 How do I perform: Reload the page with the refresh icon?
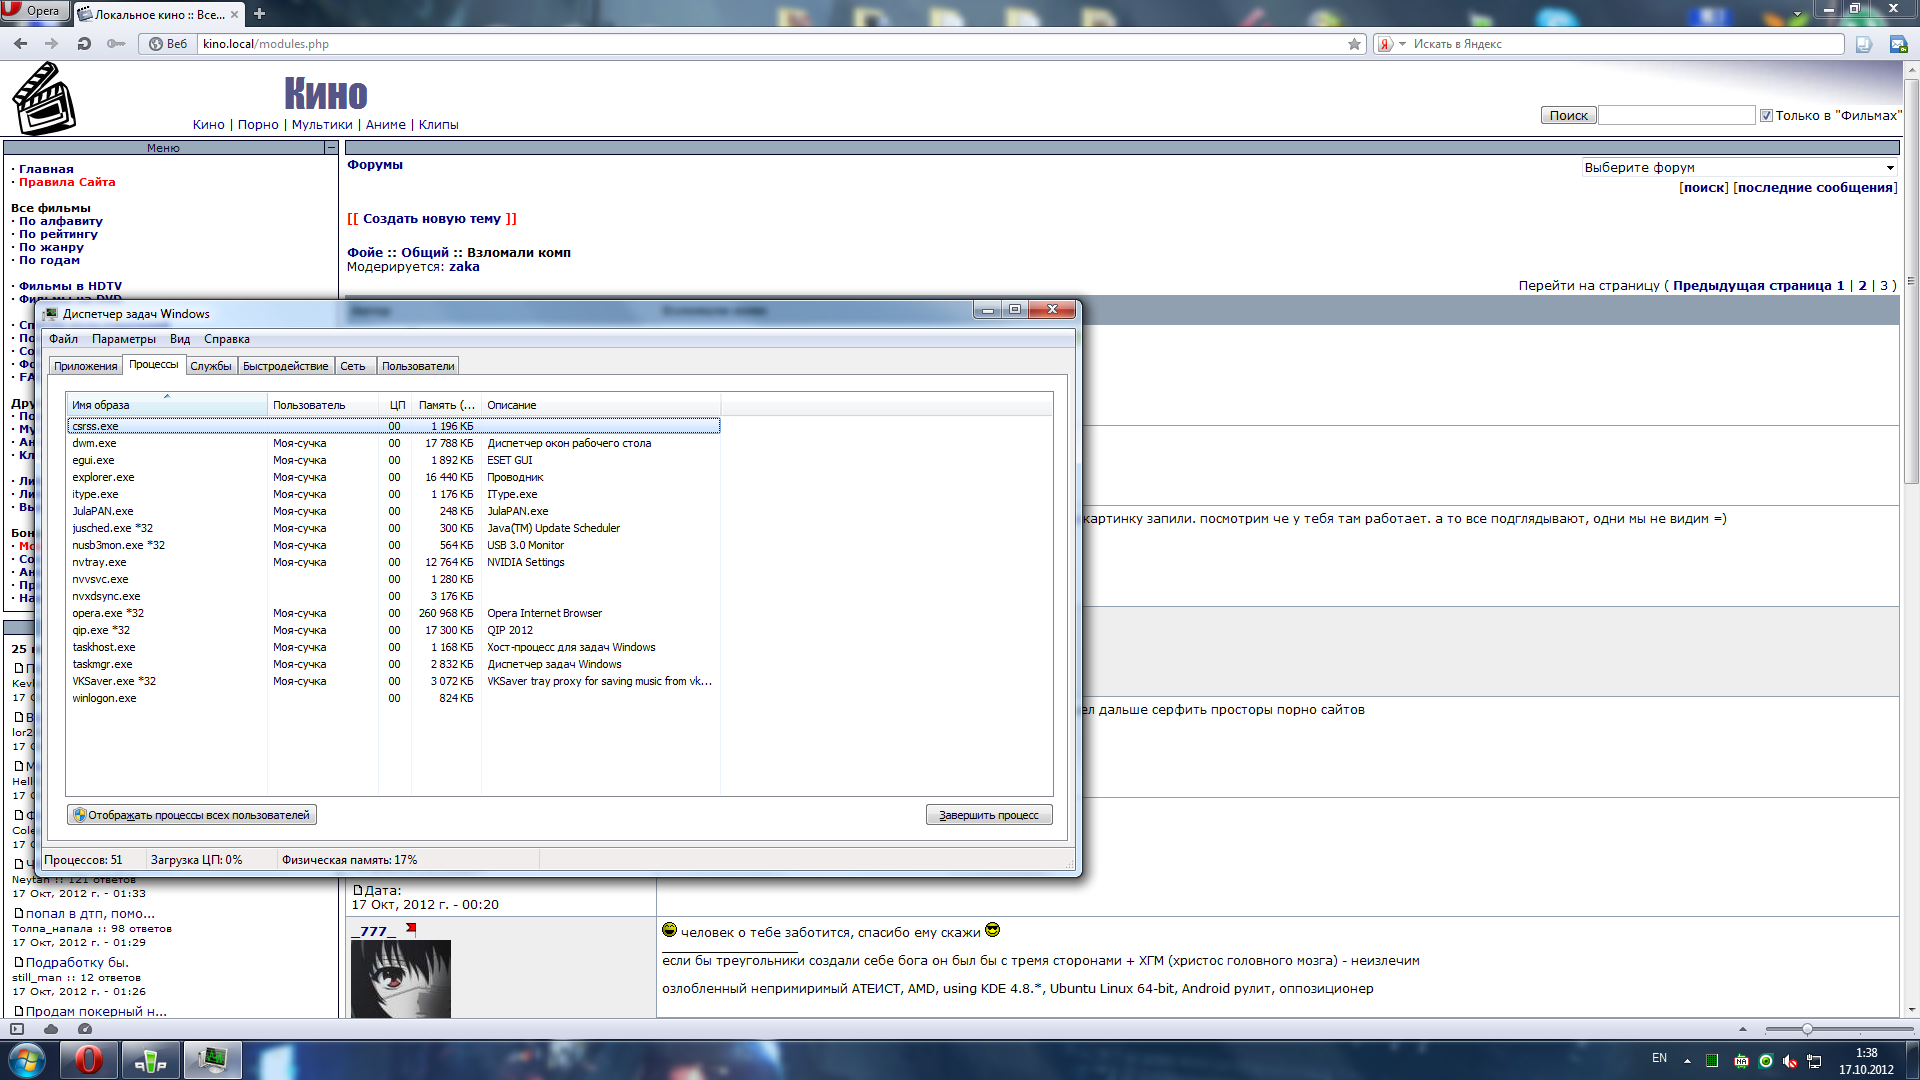[84, 44]
